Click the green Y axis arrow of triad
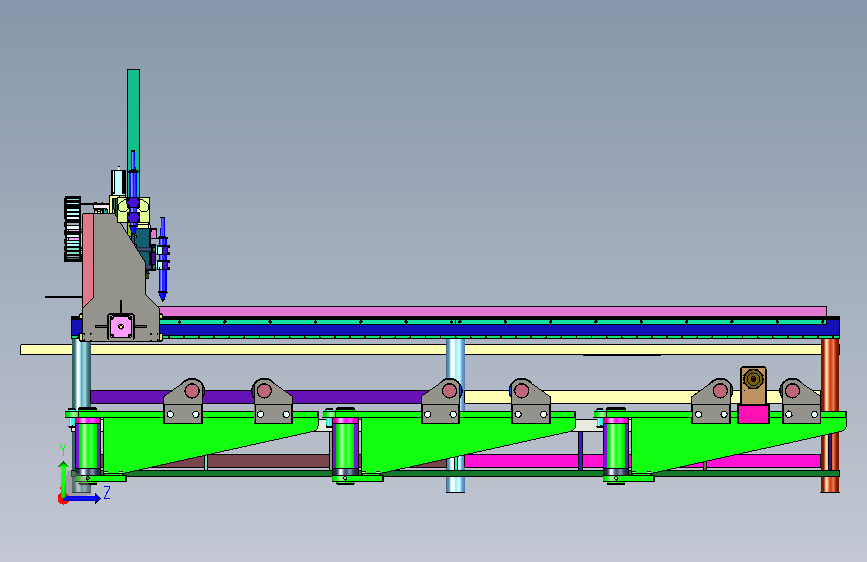This screenshot has height=562, width=867. (64, 479)
